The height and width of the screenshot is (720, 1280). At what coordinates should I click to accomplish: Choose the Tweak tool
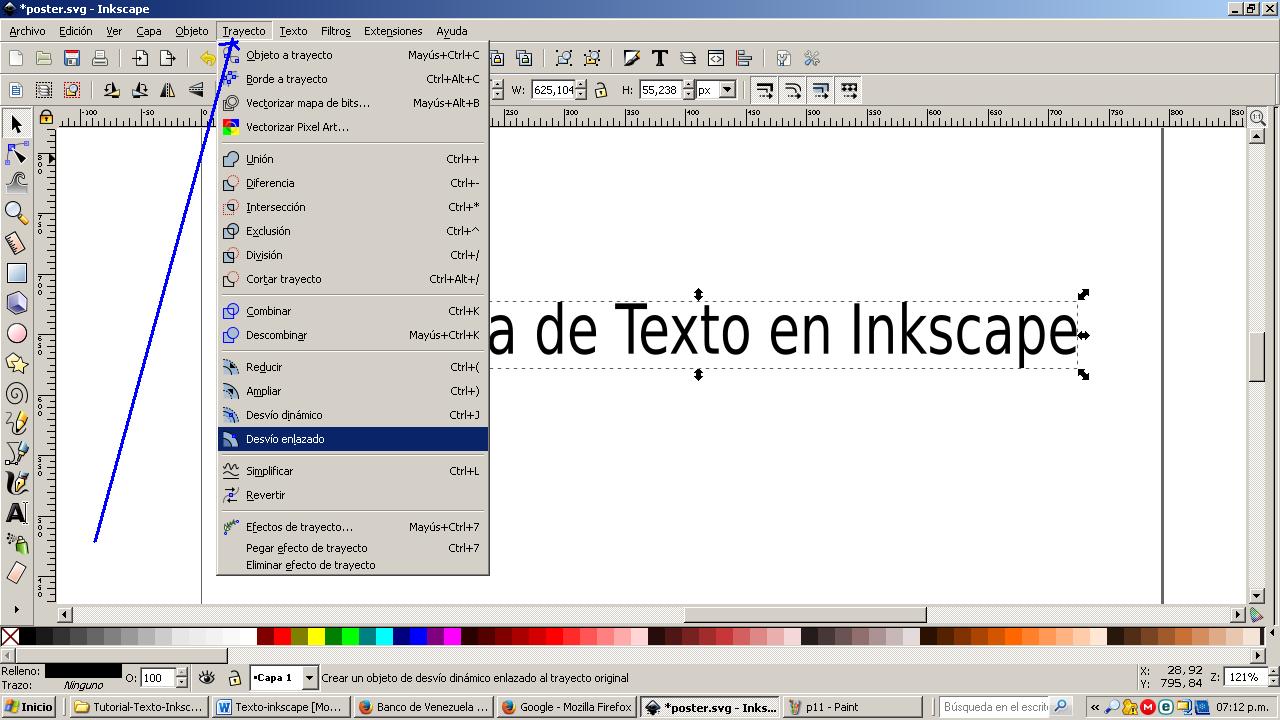pyautogui.click(x=16, y=182)
